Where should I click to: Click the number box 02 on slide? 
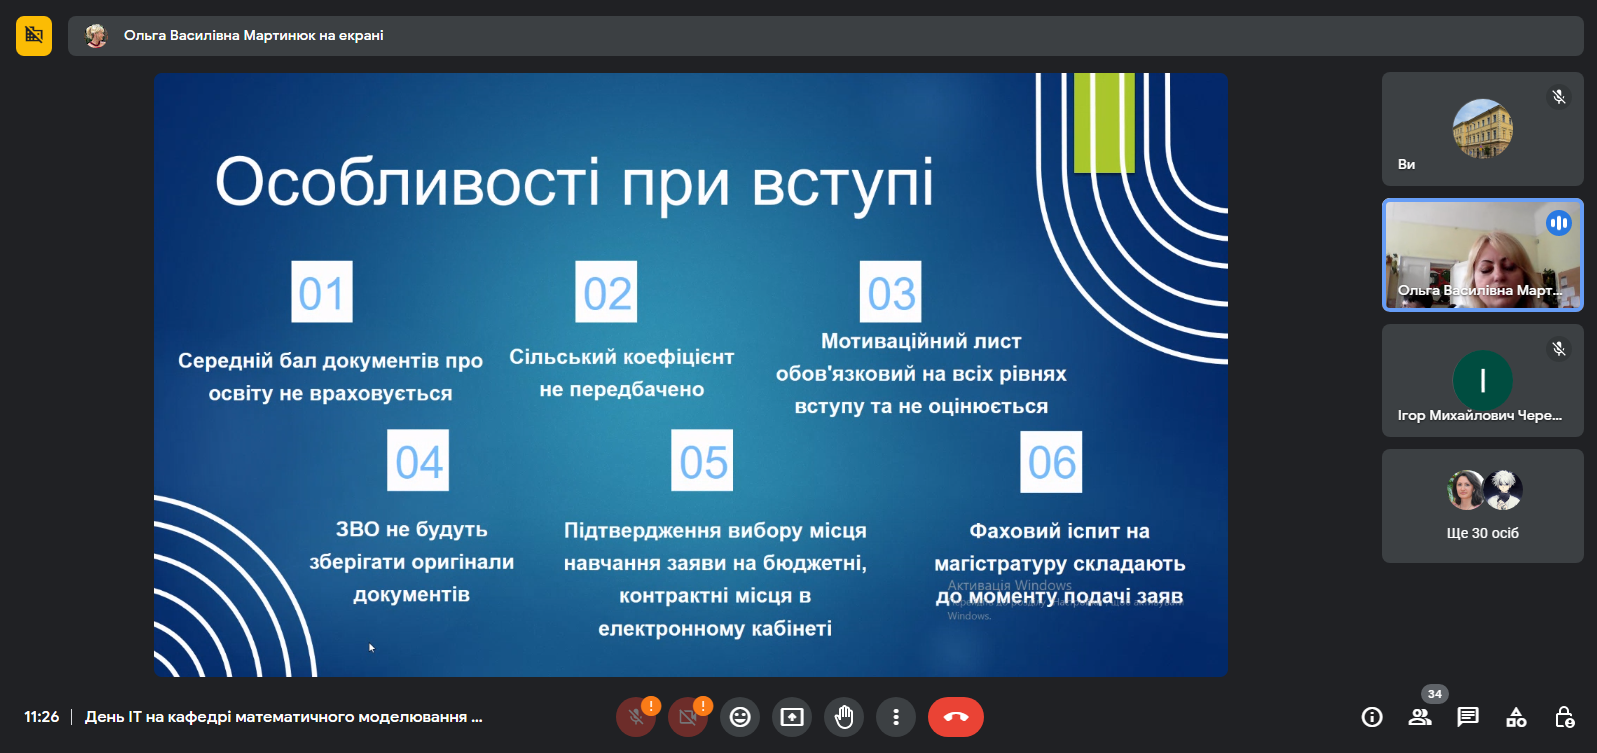(607, 292)
